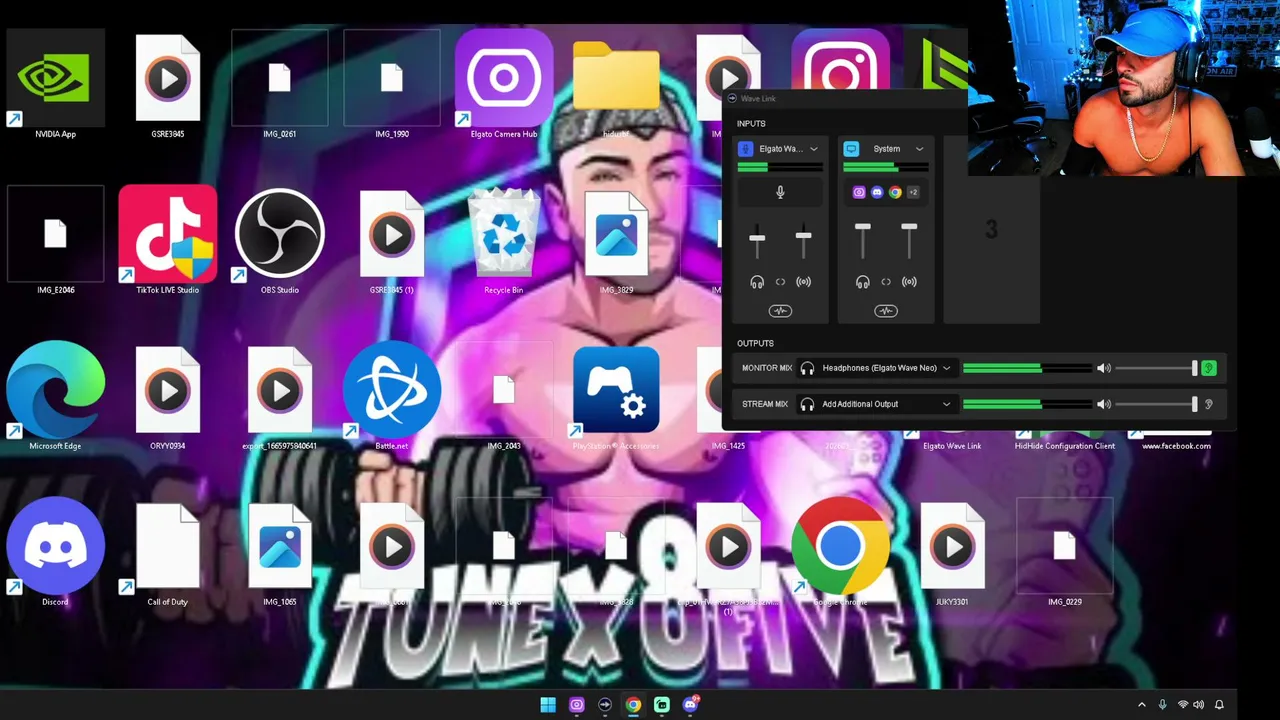The height and width of the screenshot is (720, 1280).
Task: Click the Stream Mix master volume slider
Action: pyautogui.click(x=1156, y=404)
